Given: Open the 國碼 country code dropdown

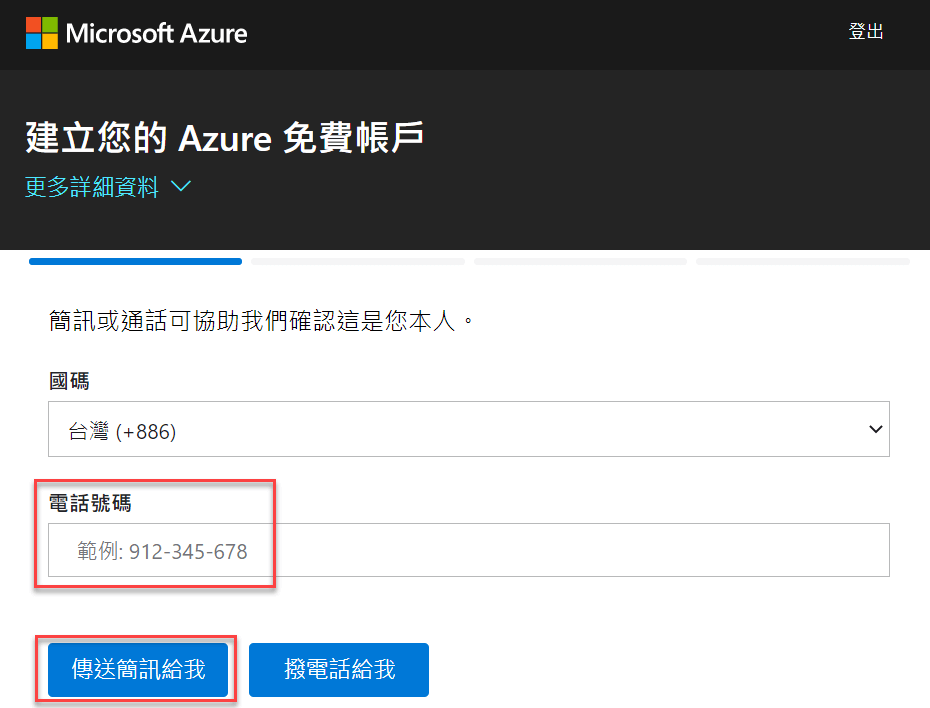Looking at the screenshot, I should 469,429.
